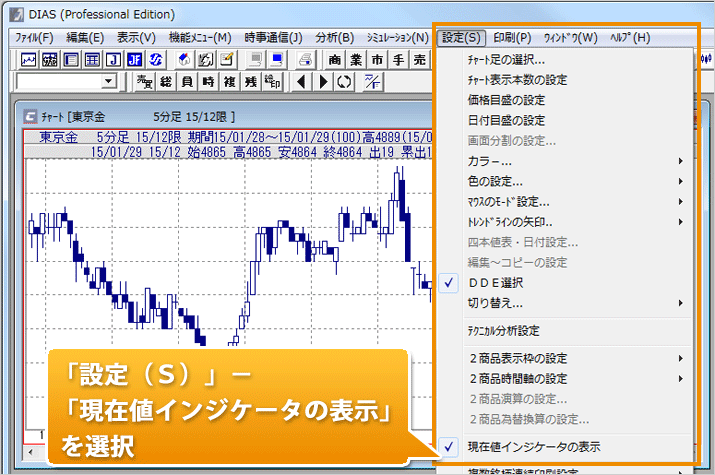This screenshot has width=715, height=475.
Task: Open the 印刷(P) menu
Action: (511, 38)
